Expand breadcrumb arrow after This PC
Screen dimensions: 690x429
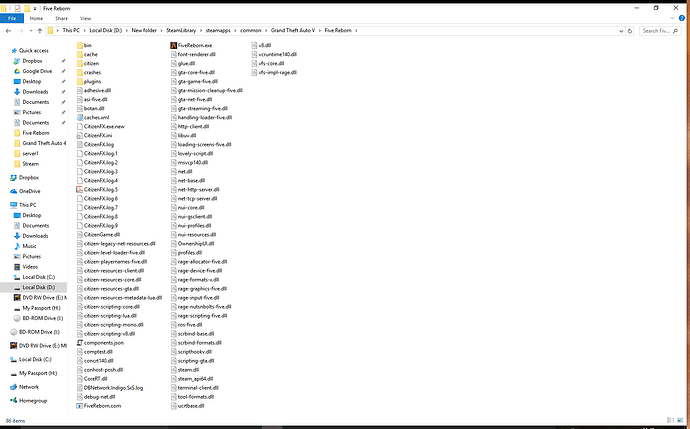tap(84, 31)
